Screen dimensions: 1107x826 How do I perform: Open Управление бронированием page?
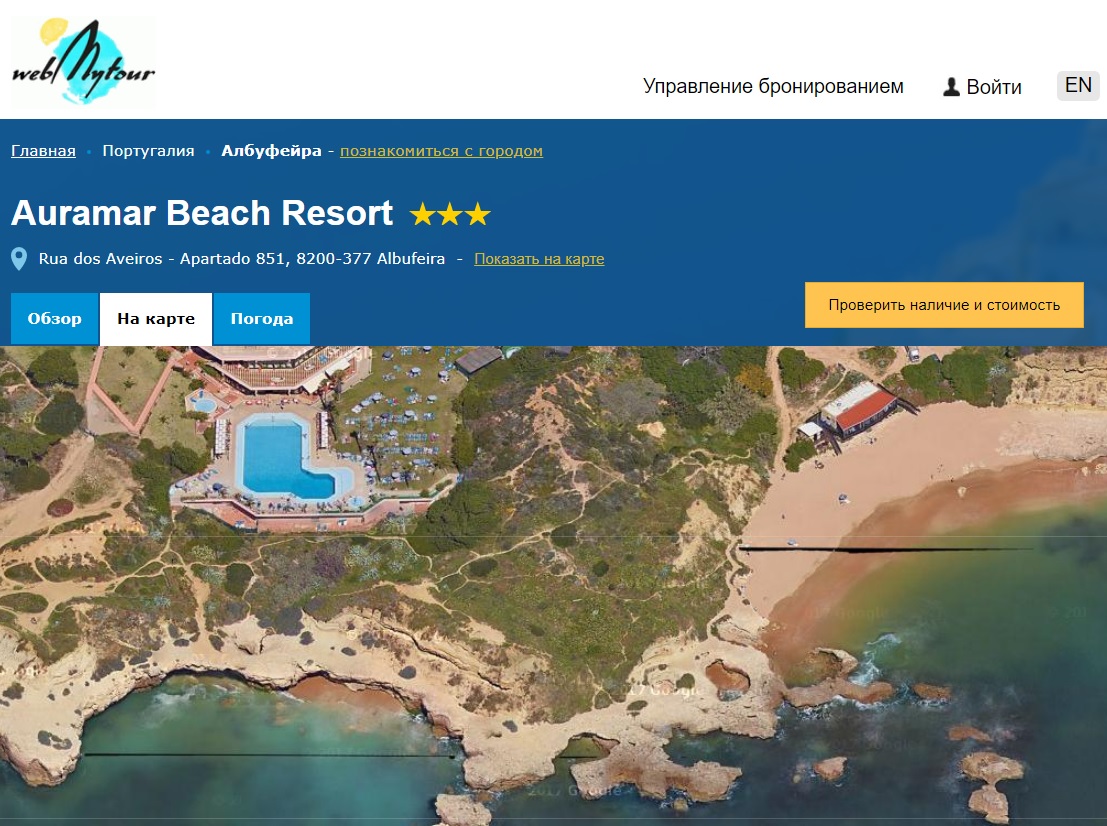(773, 86)
